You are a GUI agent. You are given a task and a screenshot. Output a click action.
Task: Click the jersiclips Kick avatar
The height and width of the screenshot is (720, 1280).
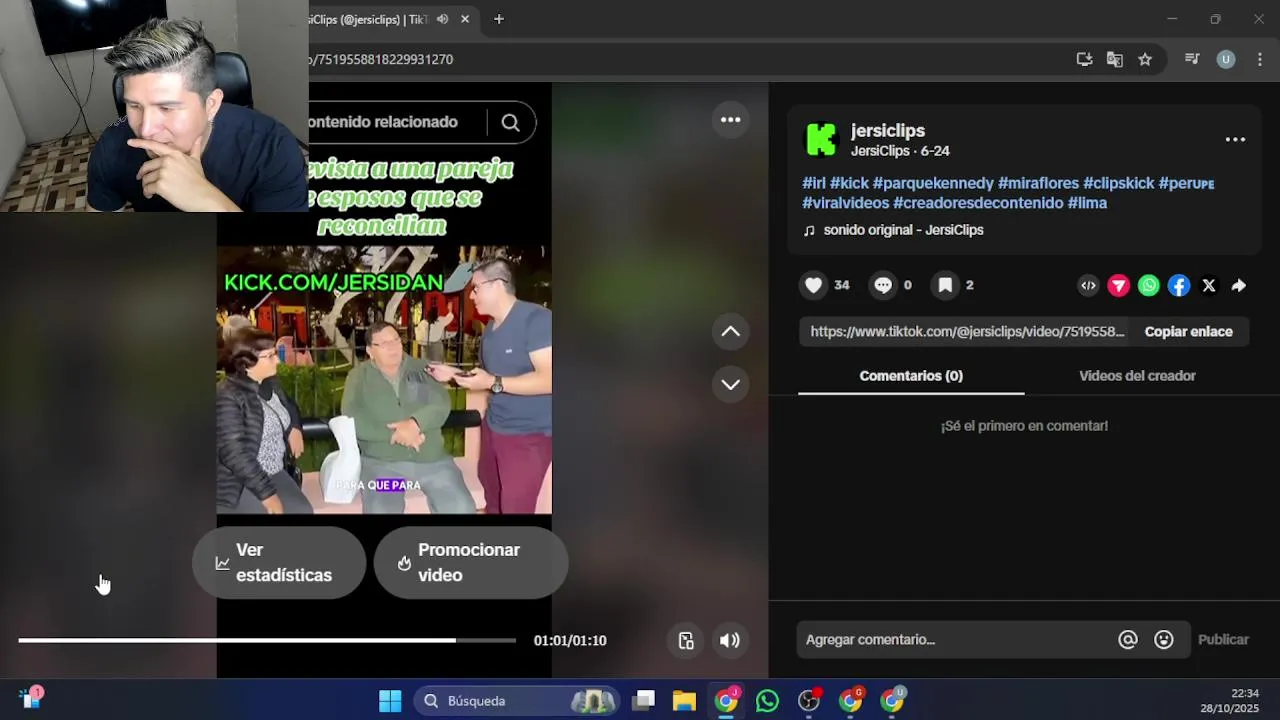coord(821,140)
